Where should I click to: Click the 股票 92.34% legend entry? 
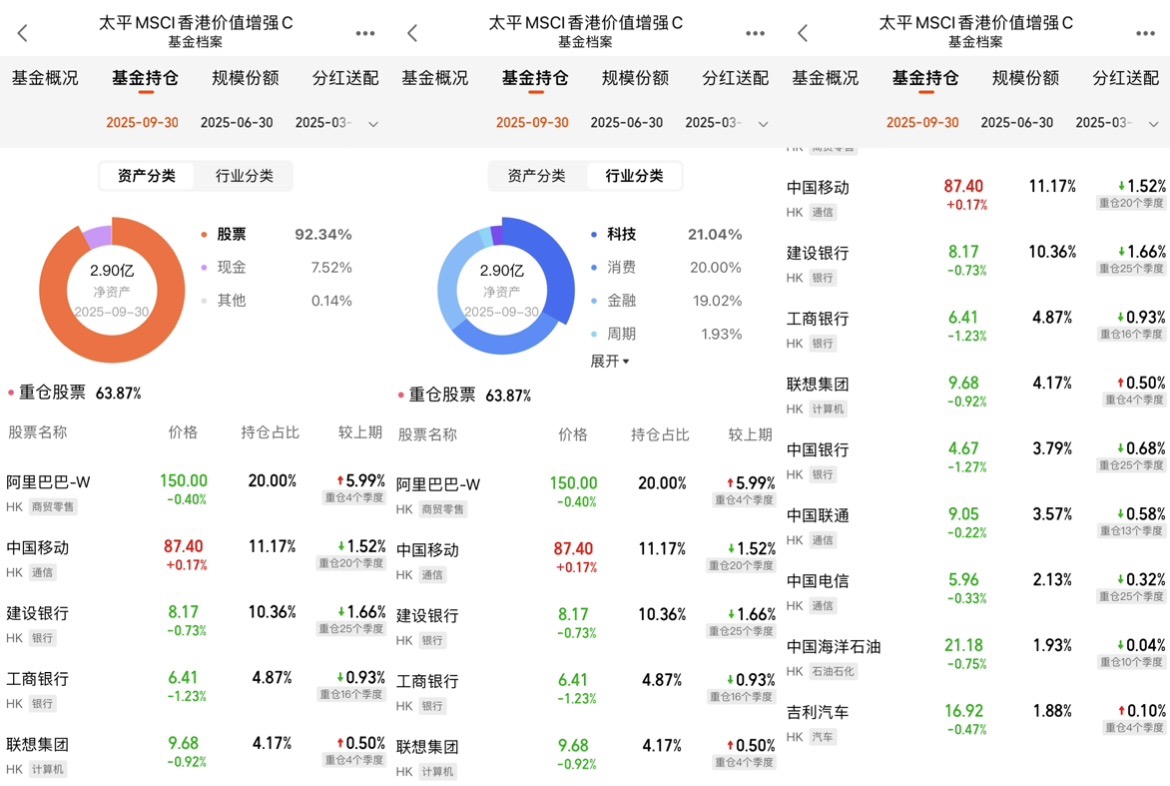tap(276, 234)
